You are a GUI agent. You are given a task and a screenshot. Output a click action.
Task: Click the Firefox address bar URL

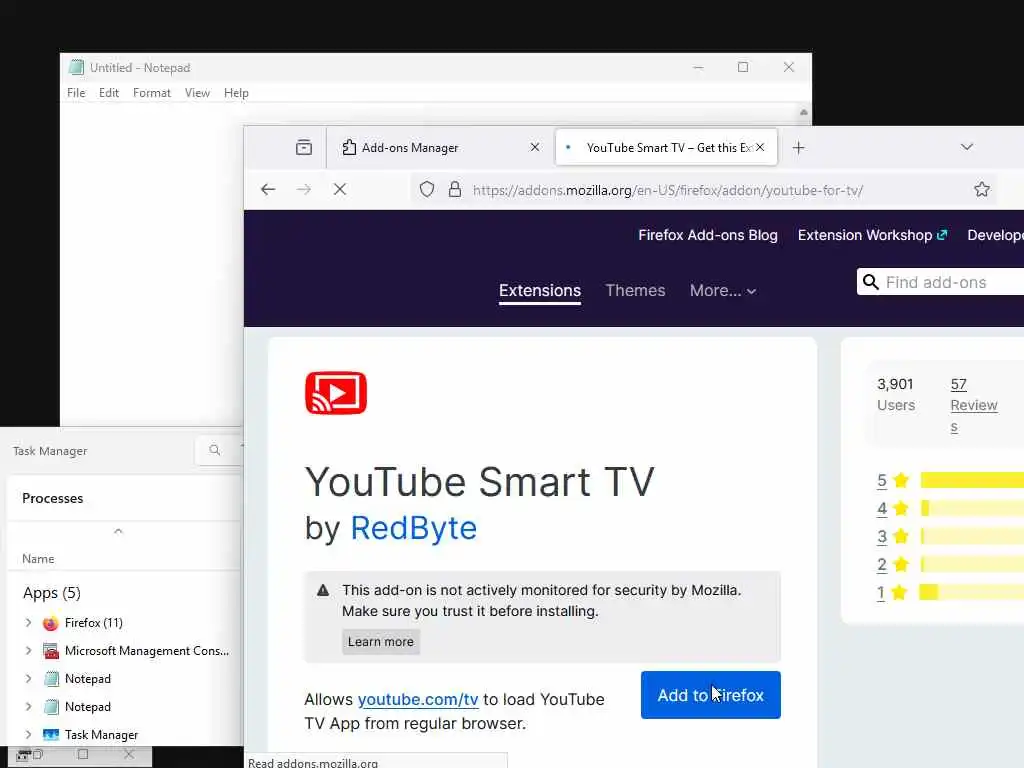[x=667, y=190]
